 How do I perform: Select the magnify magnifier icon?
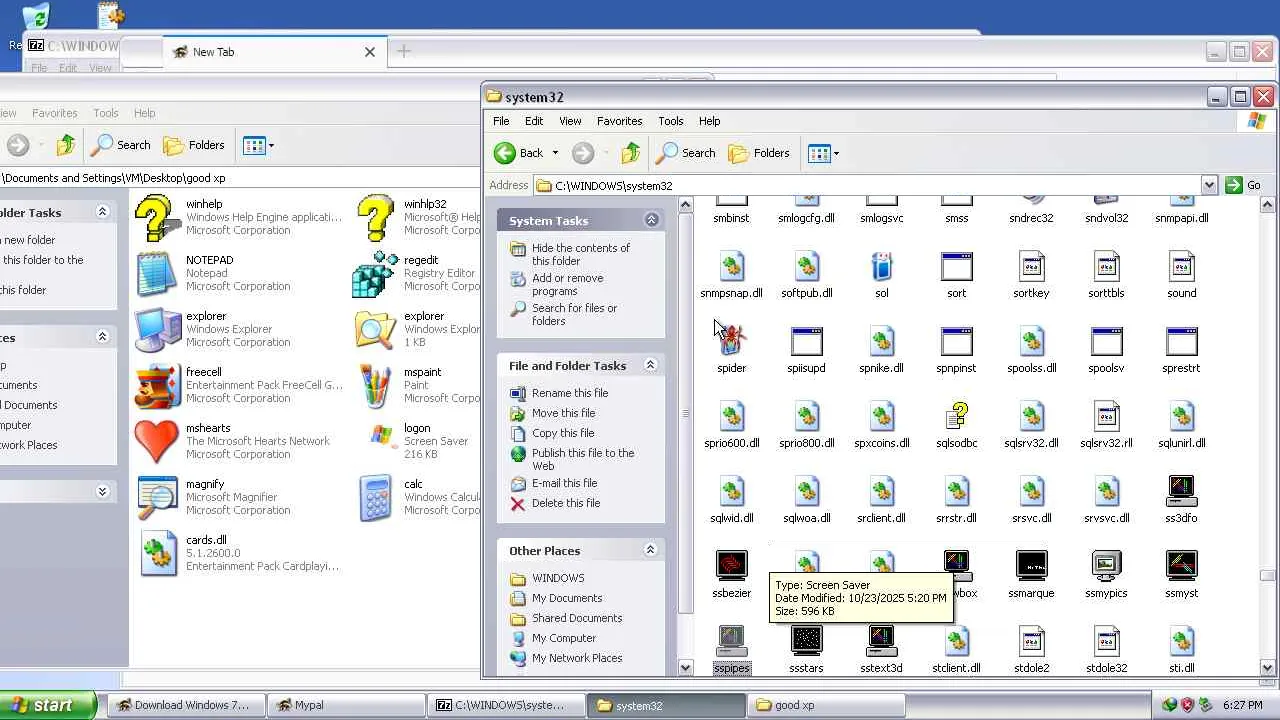point(157,498)
